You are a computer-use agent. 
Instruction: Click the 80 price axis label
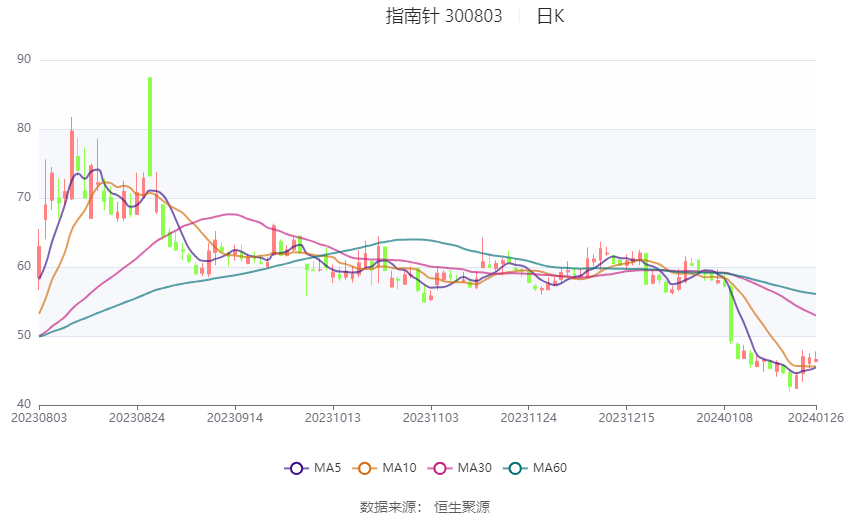pos(24,128)
